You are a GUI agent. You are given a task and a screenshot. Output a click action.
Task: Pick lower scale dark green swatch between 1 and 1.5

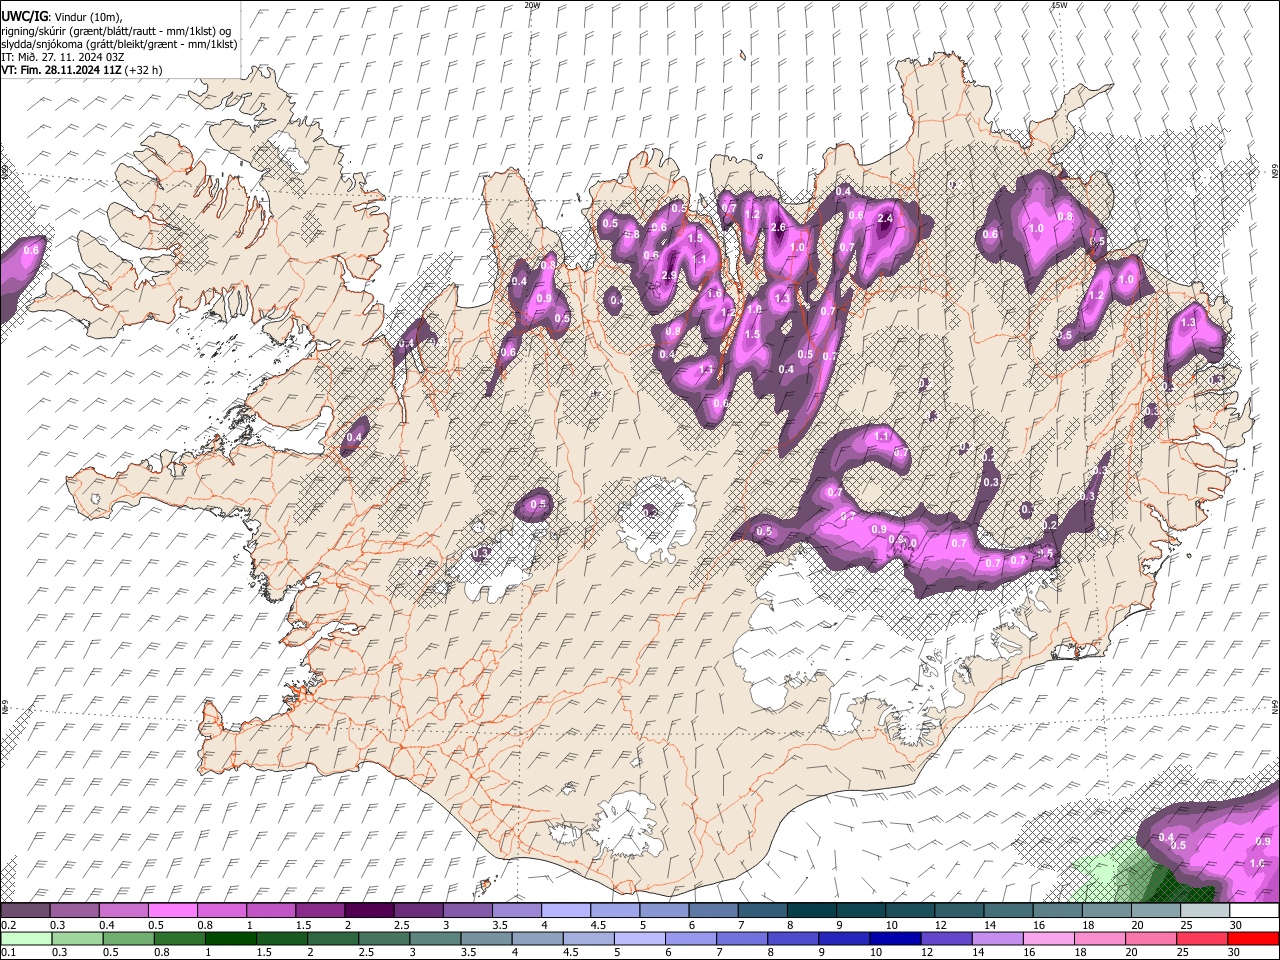point(231,938)
